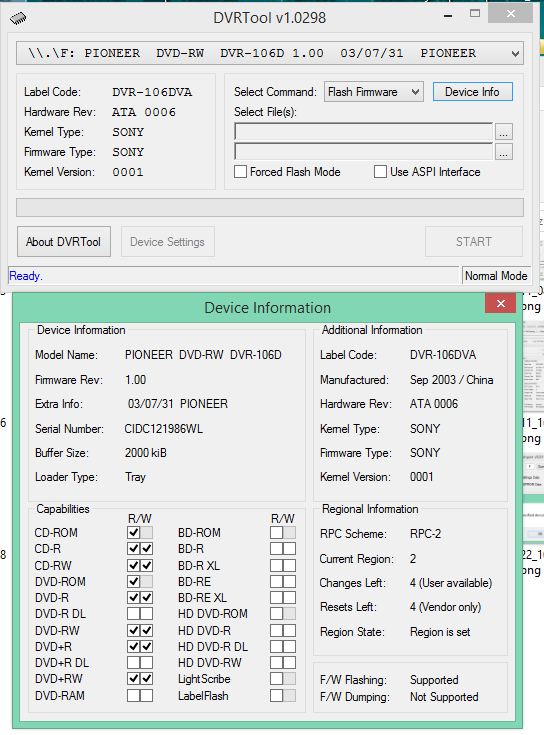Click the 4 (User available) changes value
Image resolution: width=544 pixels, height=735 pixels.
pyautogui.click(x=451, y=583)
